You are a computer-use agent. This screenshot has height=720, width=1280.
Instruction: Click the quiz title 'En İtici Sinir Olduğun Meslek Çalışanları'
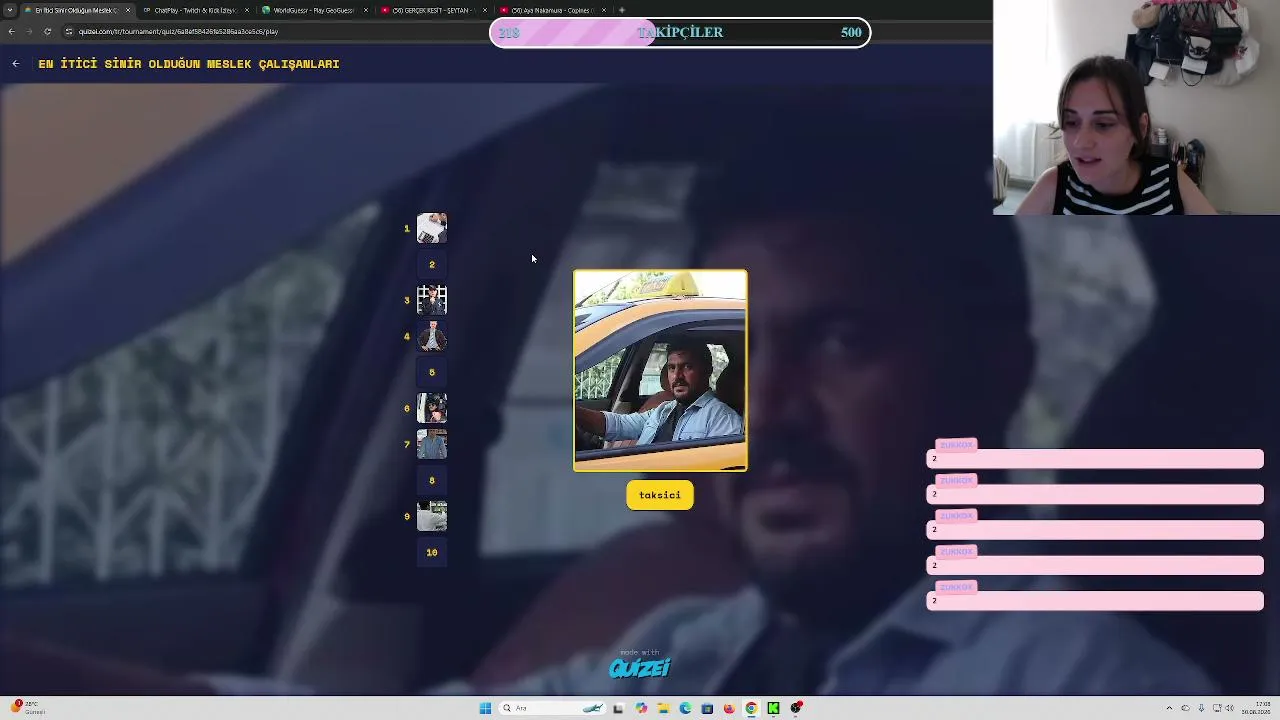[x=189, y=64]
